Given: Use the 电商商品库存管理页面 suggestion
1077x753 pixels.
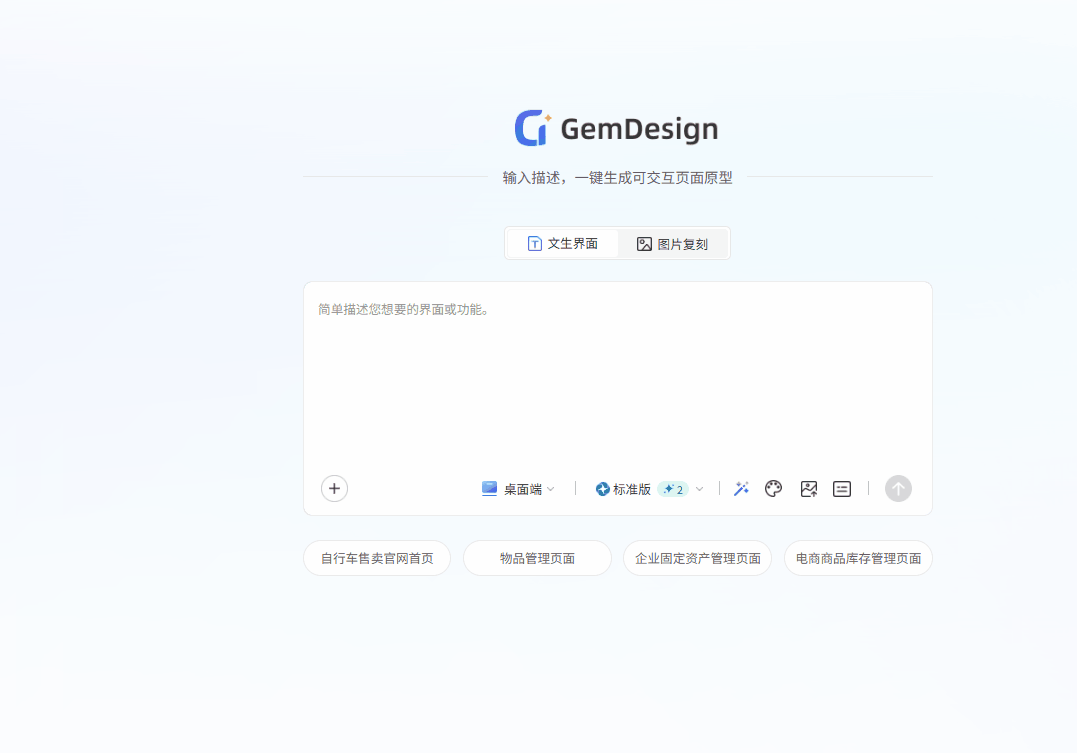Looking at the screenshot, I should tap(858, 558).
